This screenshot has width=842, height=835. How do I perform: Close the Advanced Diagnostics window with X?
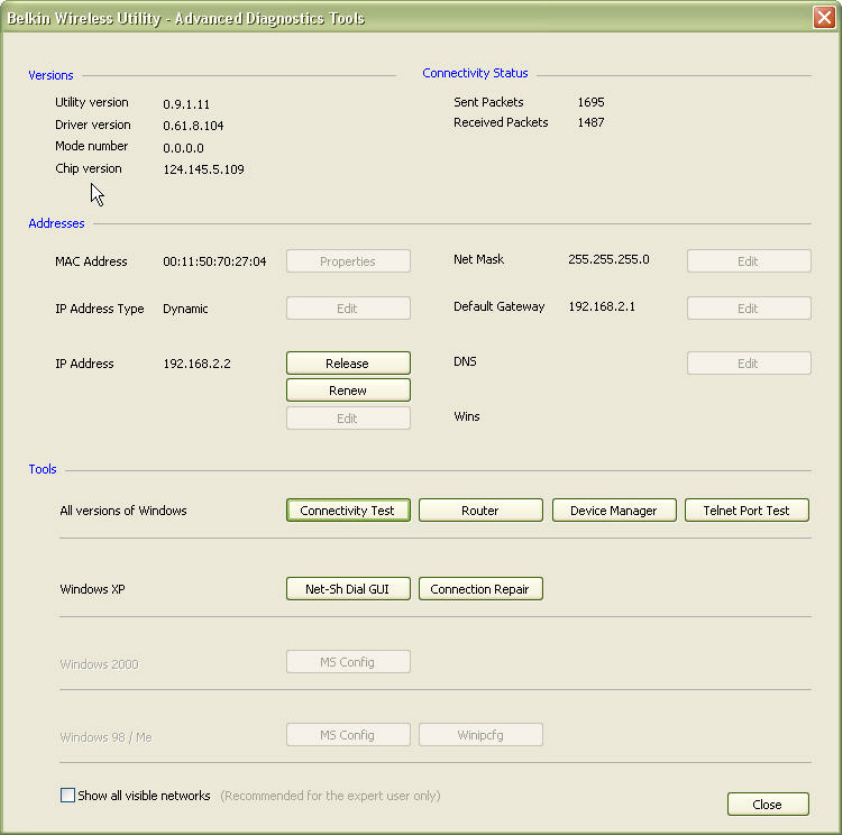point(824,17)
